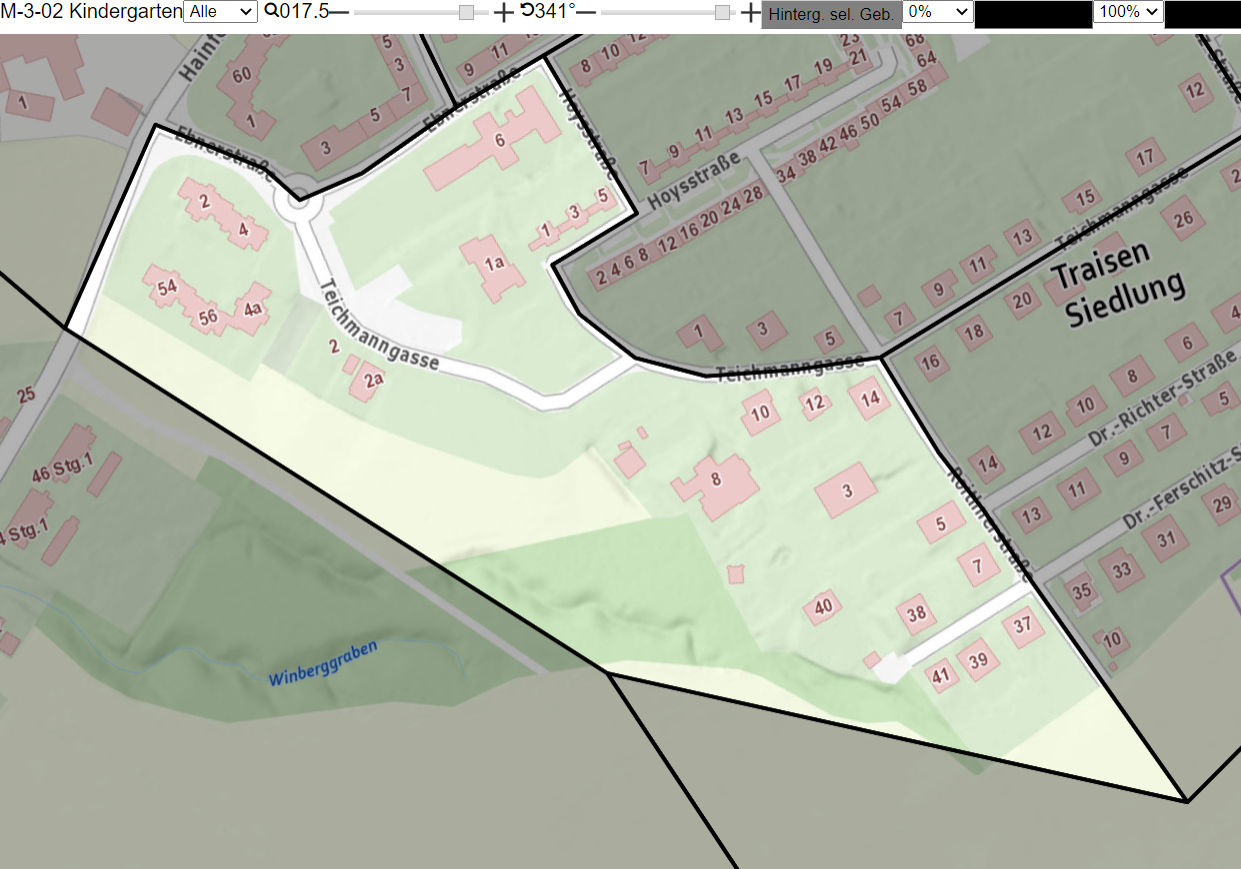Select building 8 on the map
This screenshot has height=869, width=1241.
click(716, 484)
